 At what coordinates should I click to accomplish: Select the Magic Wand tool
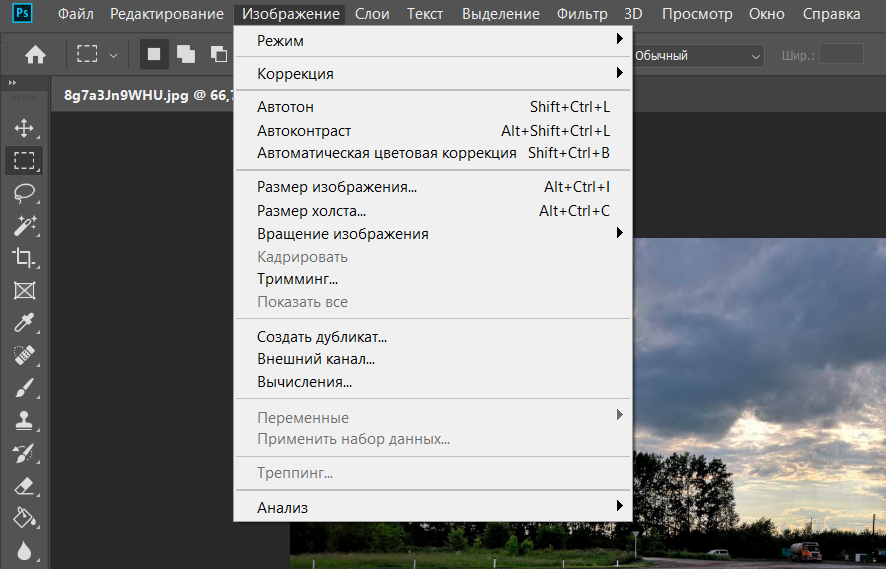pyautogui.click(x=24, y=225)
